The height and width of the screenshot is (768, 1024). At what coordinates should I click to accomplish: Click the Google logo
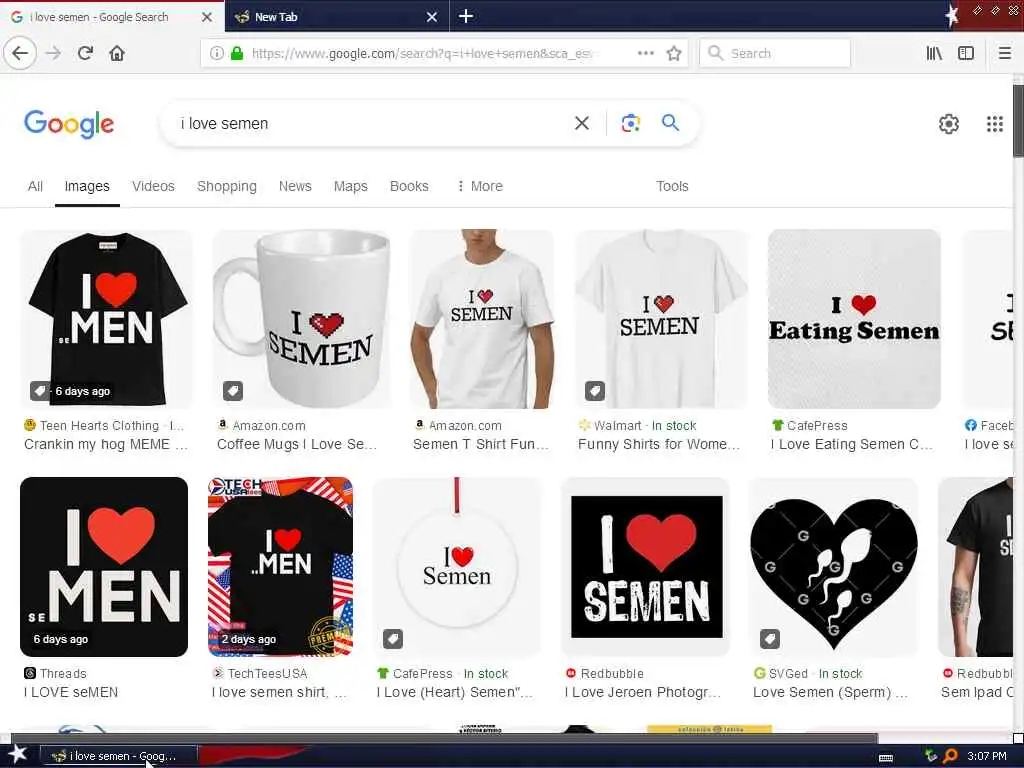[x=69, y=124]
